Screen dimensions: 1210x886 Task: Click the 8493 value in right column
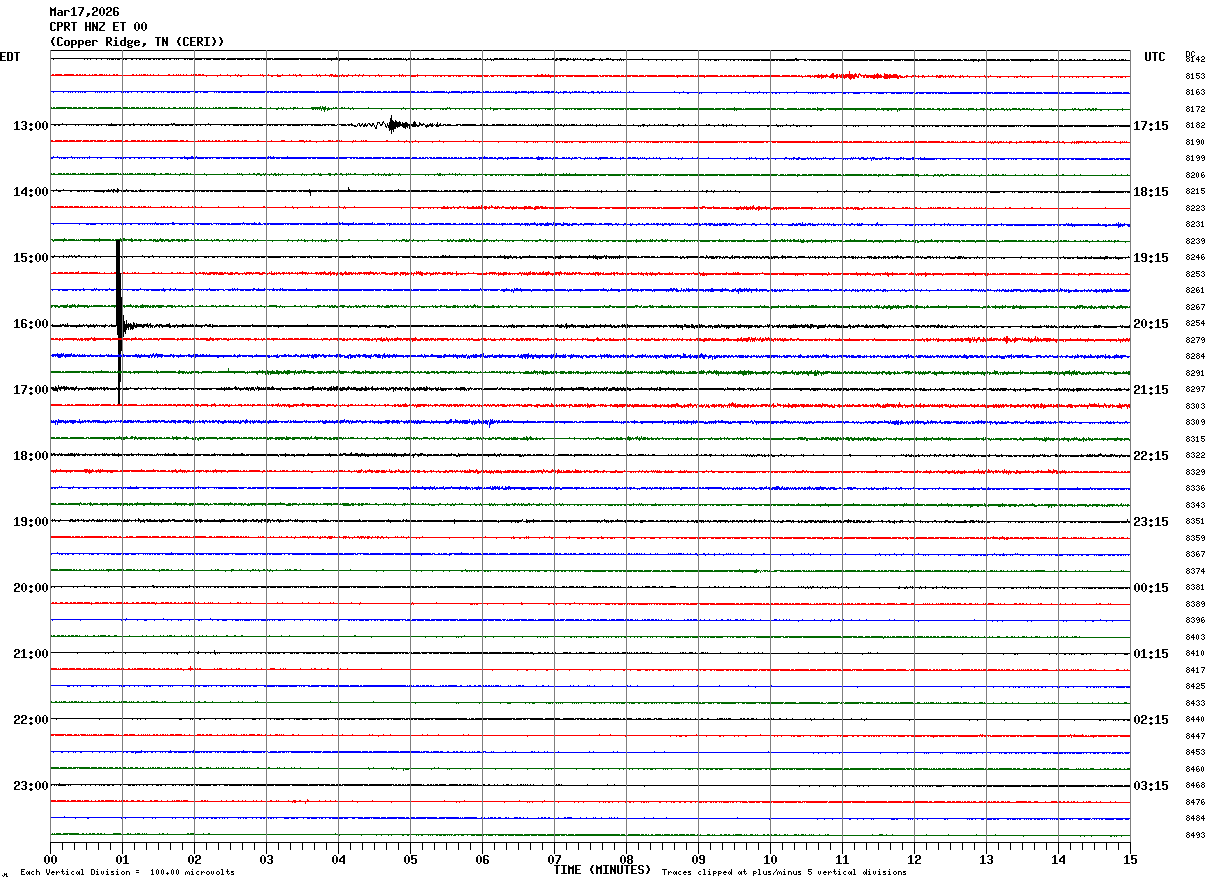pos(1195,836)
